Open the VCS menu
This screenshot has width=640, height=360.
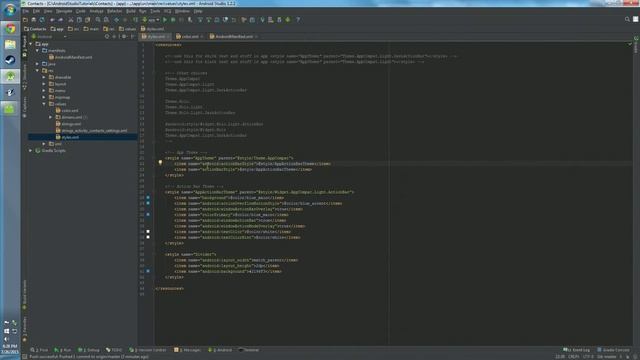coord(167,11)
